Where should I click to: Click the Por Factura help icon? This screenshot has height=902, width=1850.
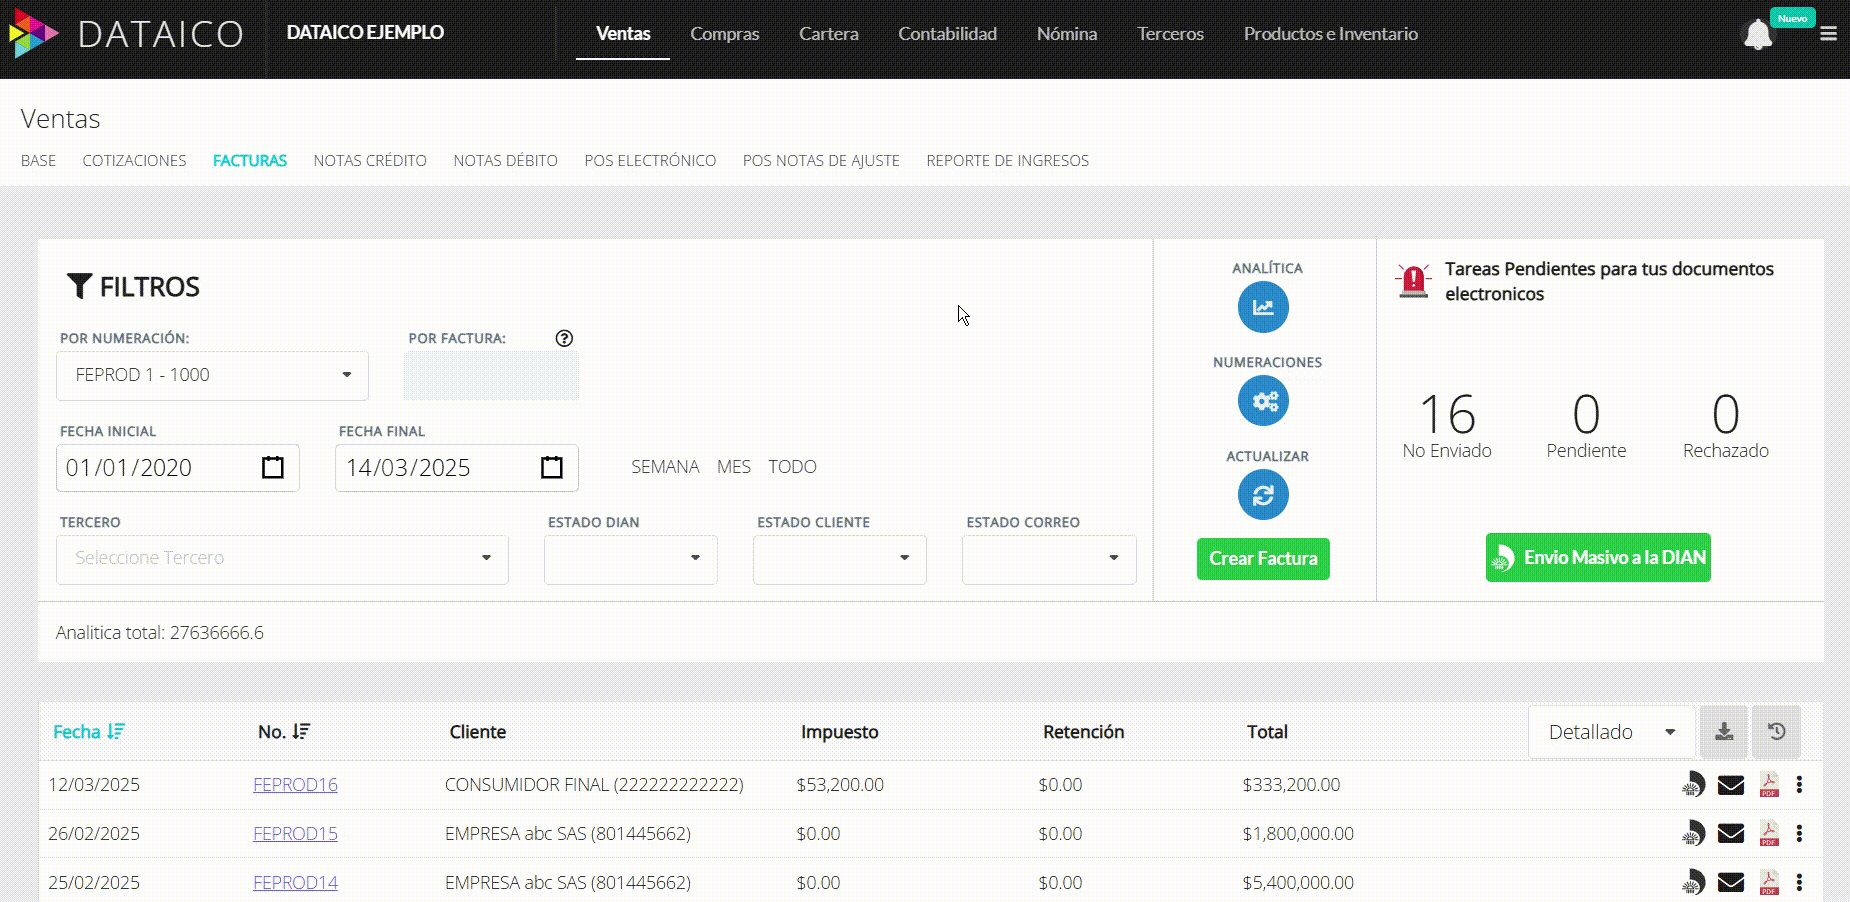(564, 338)
